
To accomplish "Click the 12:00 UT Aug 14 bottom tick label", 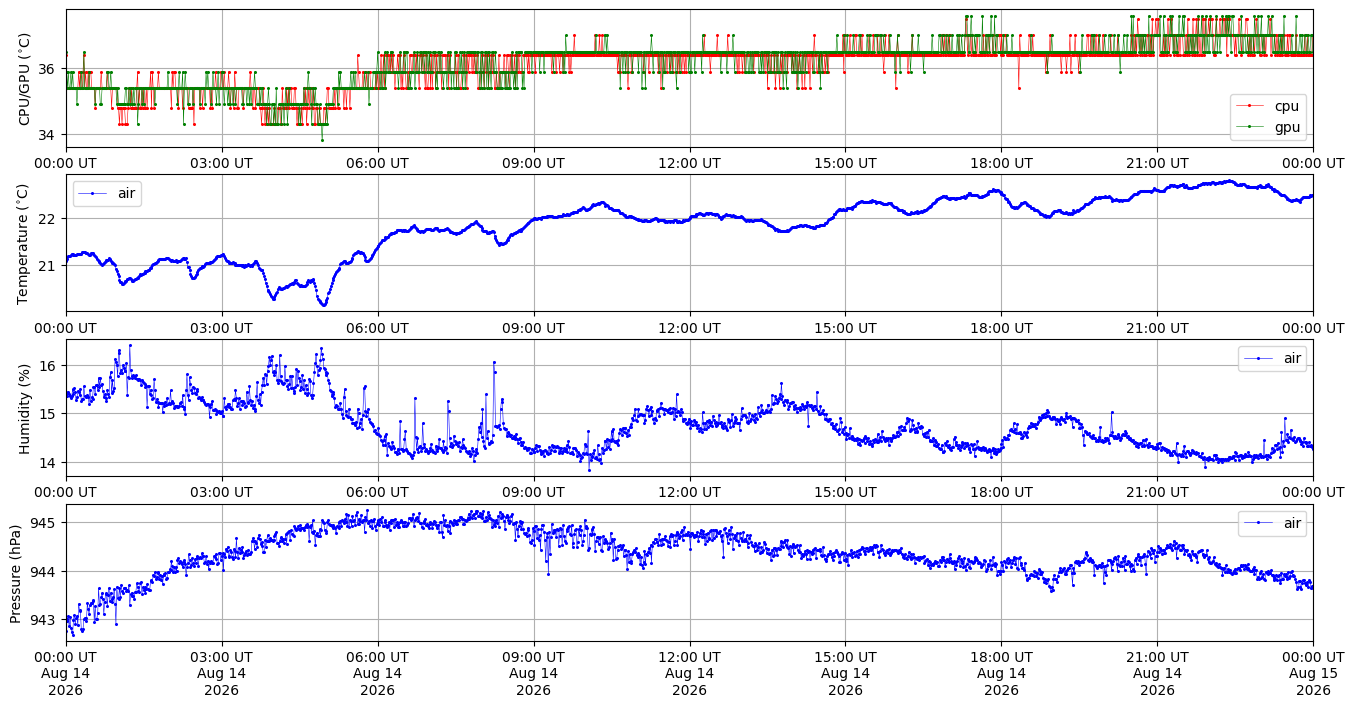I will coord(689,674).
